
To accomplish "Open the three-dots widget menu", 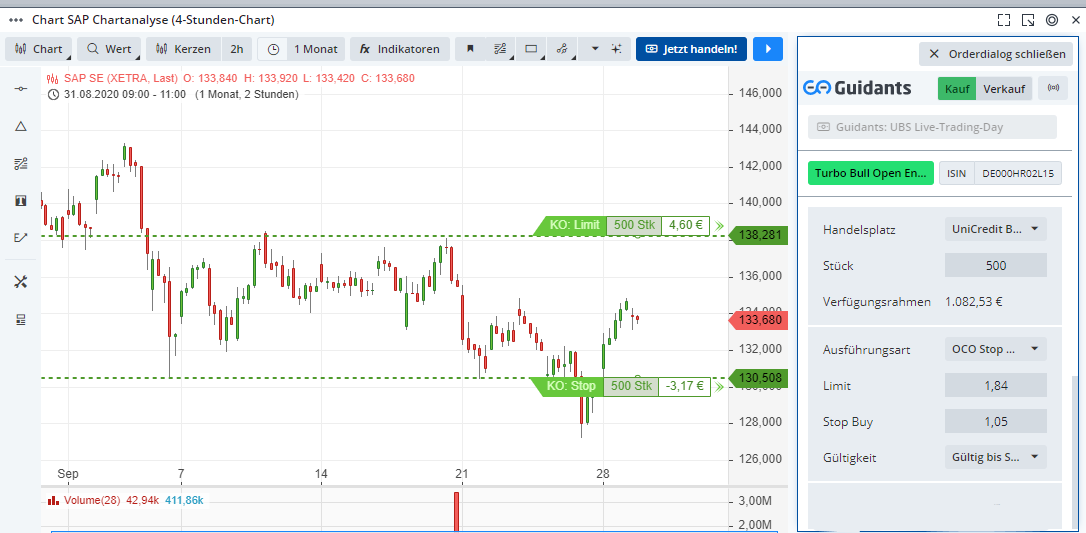I will pos(17,20).
